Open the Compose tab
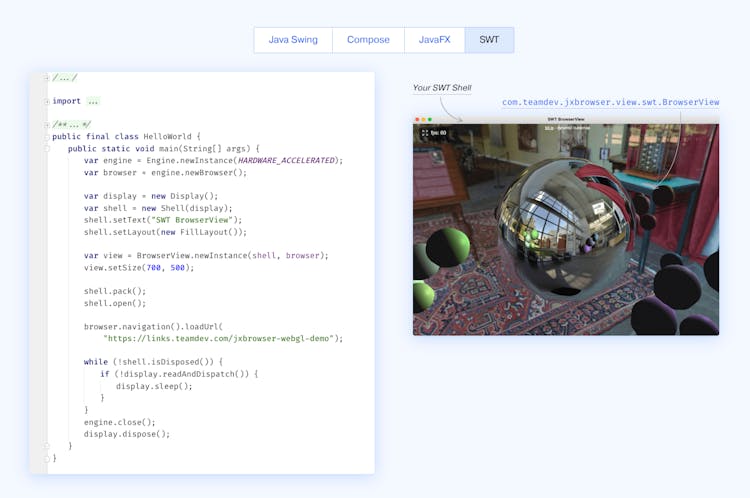 (x=368, y=40)
